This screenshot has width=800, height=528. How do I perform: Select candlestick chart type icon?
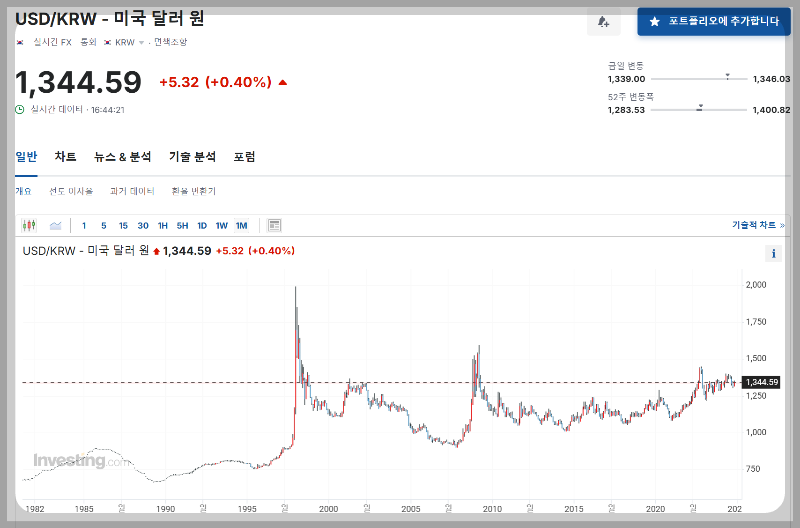pos(29,225)
